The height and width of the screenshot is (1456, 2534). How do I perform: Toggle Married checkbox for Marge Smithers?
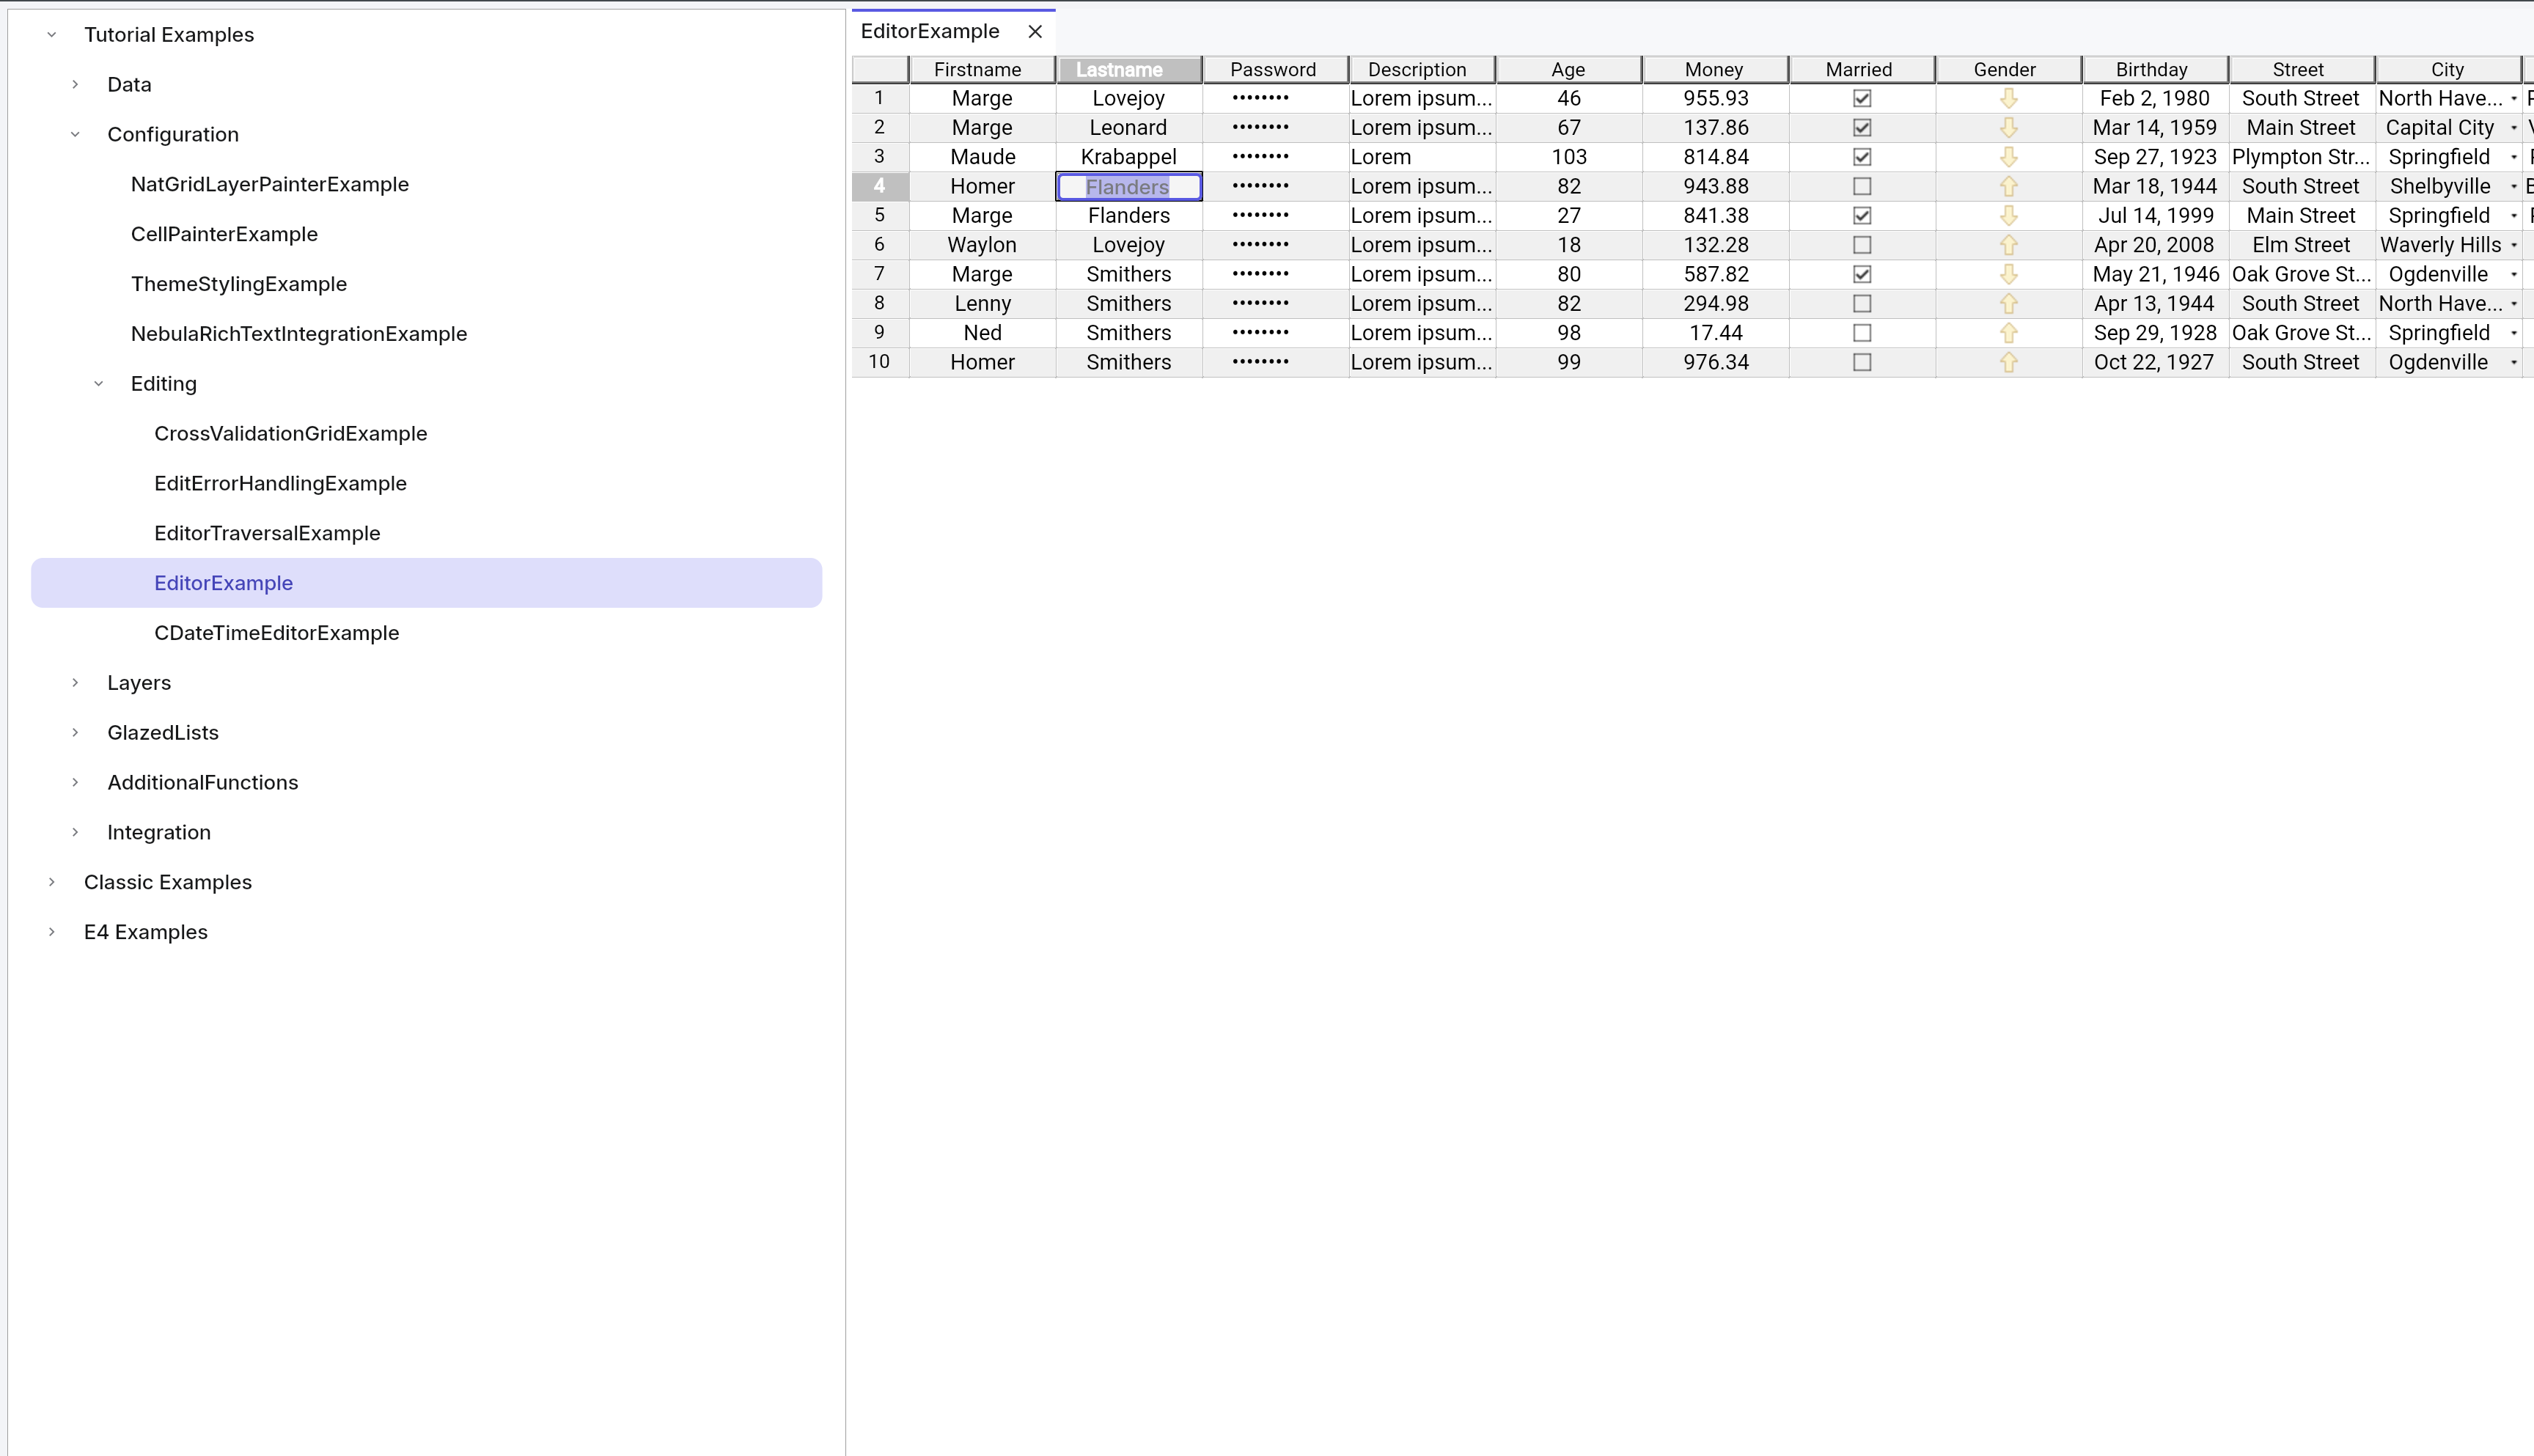[1861, 274]
